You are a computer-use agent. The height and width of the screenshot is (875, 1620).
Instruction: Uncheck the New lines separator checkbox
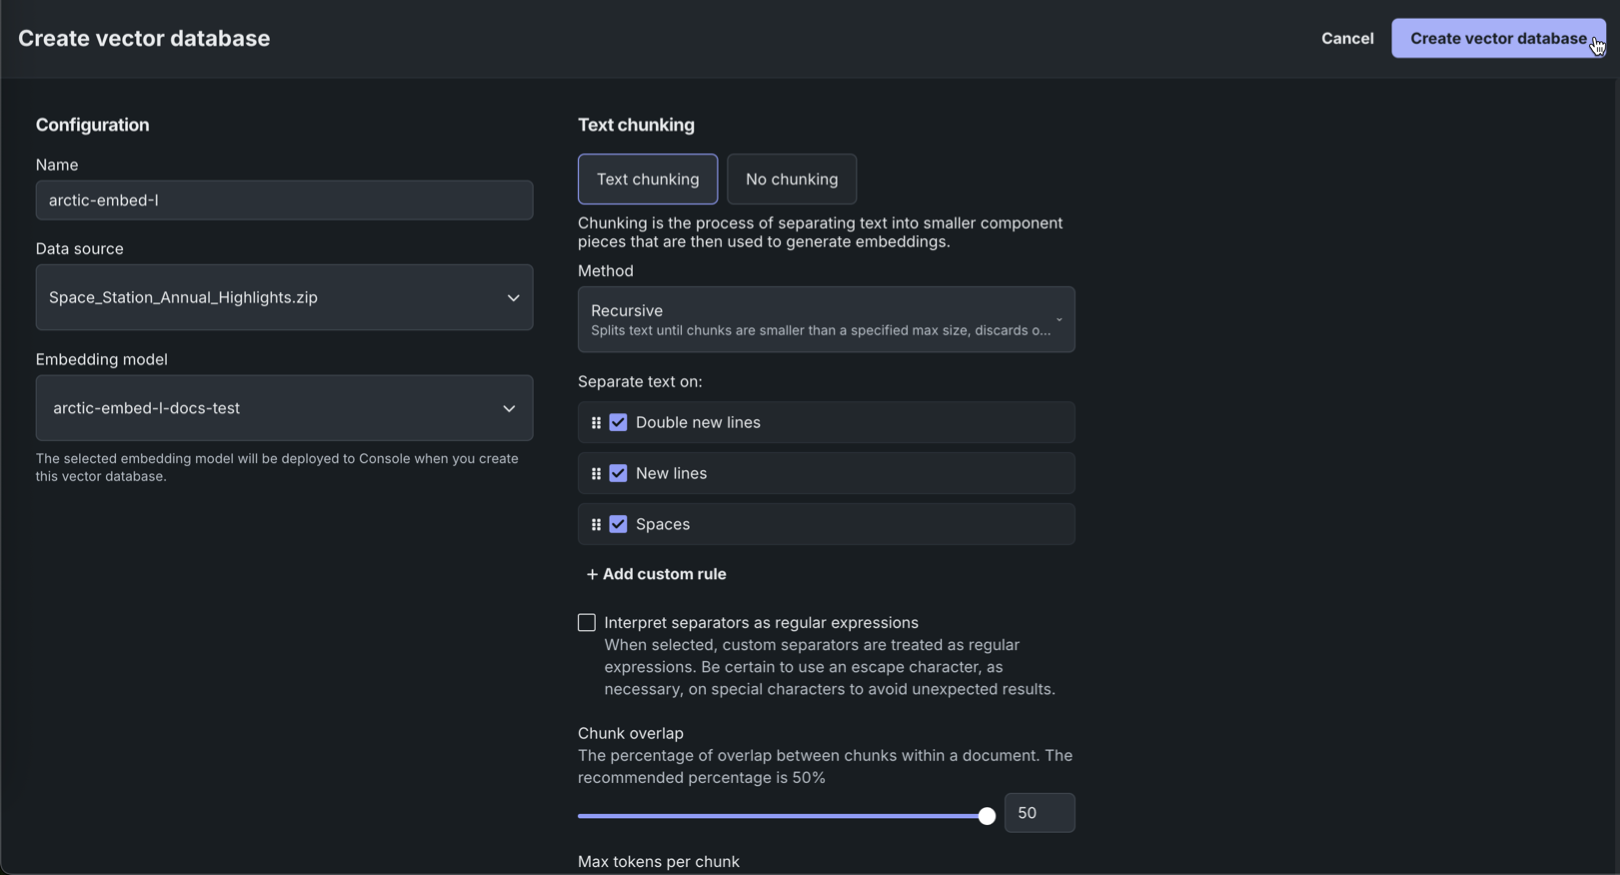[x=618, y=474]
